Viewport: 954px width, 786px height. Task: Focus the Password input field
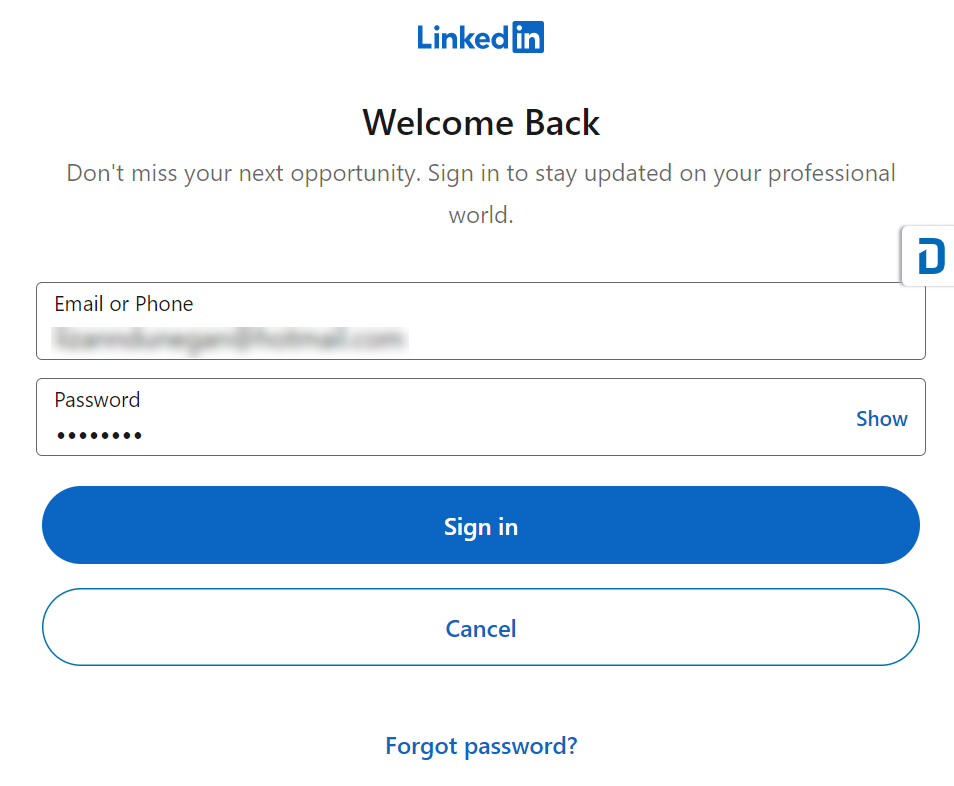pyautogui.click(x=481, y=417)
